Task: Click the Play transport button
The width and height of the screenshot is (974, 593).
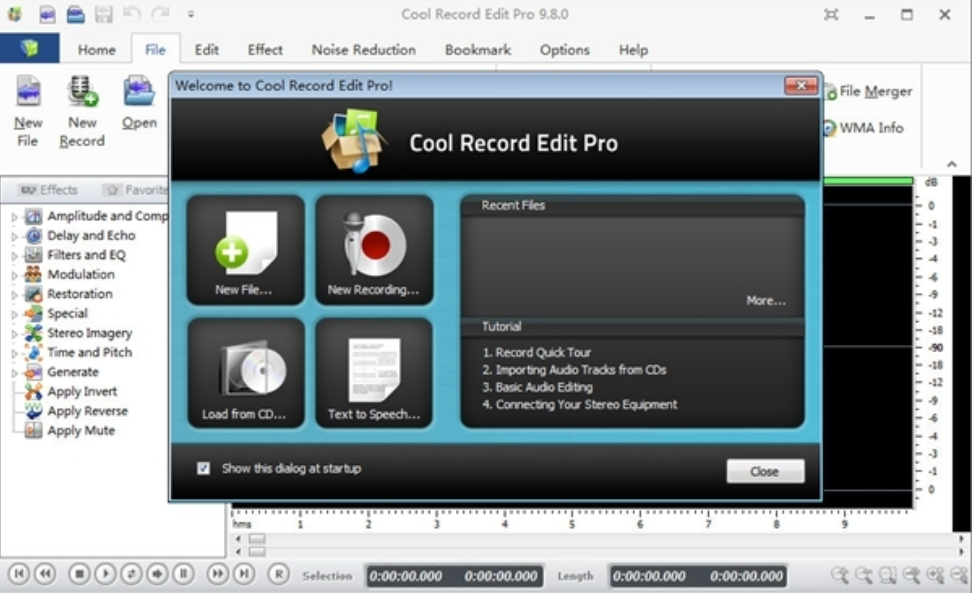Action: pos(105,574)
